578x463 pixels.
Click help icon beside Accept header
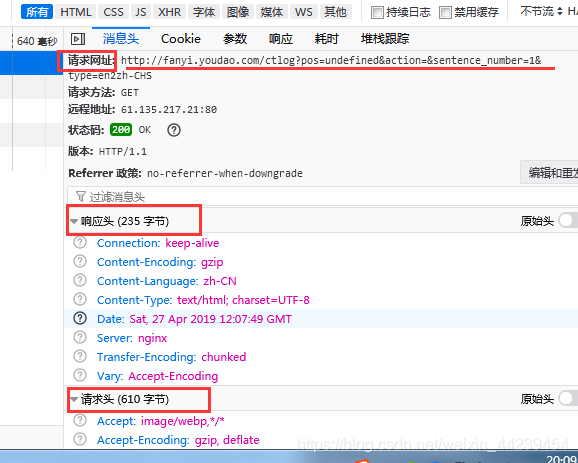click(x=80, y=421)
